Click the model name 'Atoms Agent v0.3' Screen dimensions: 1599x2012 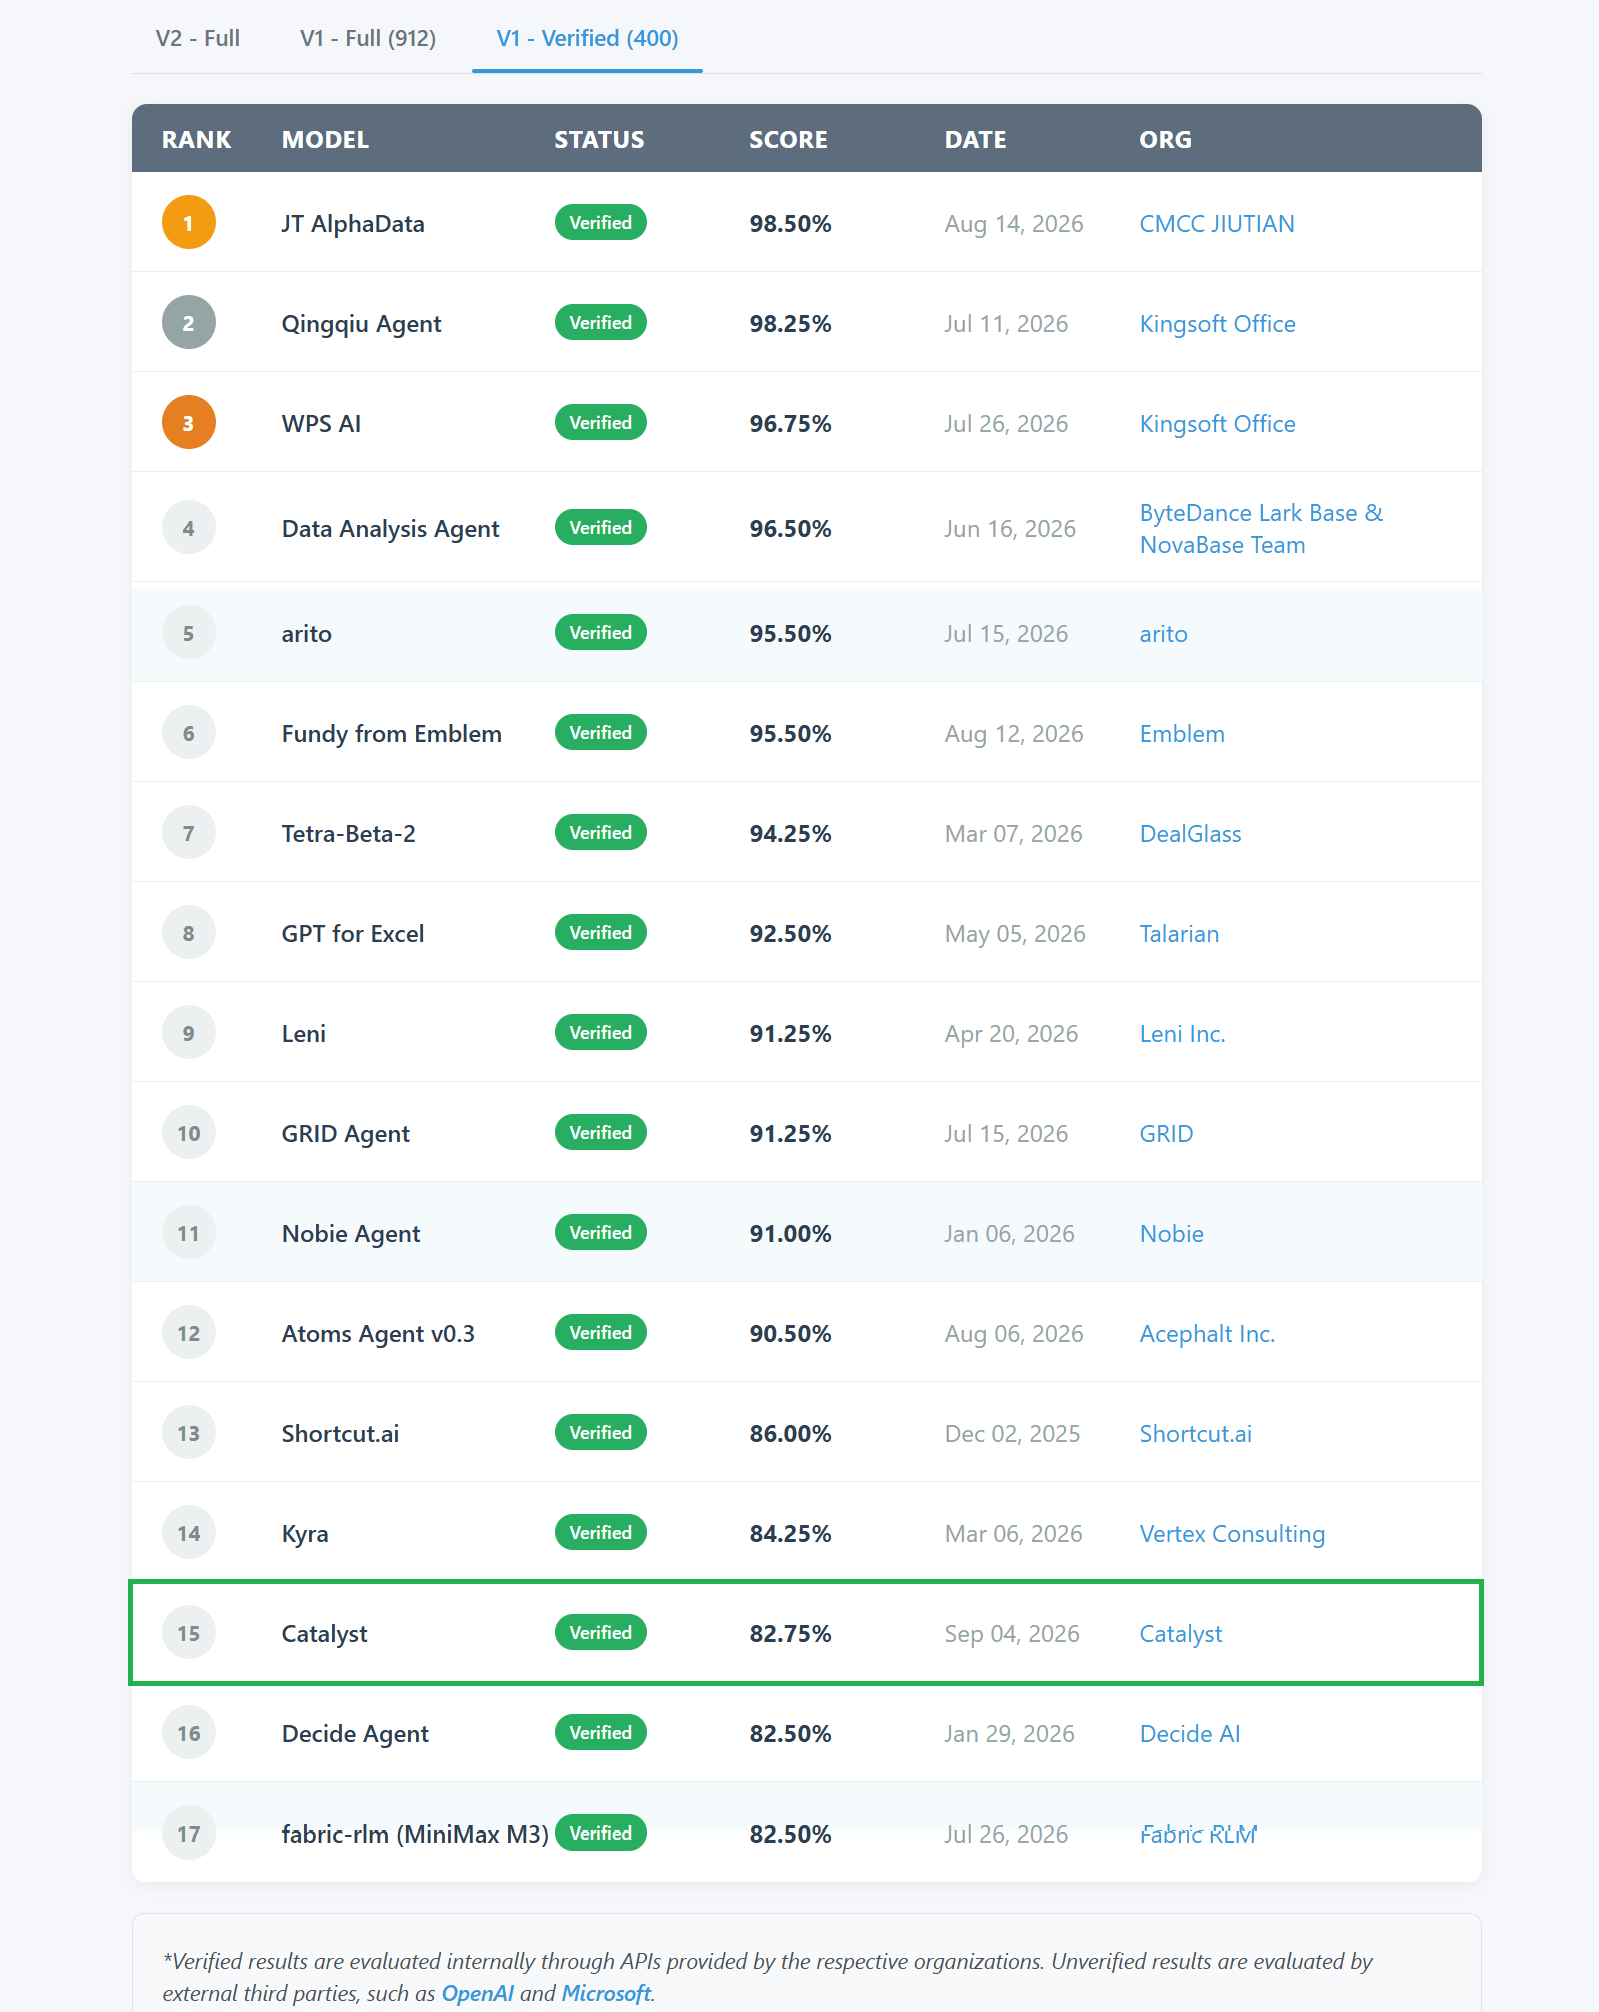pyautogui.click(x=378, y=1334)
